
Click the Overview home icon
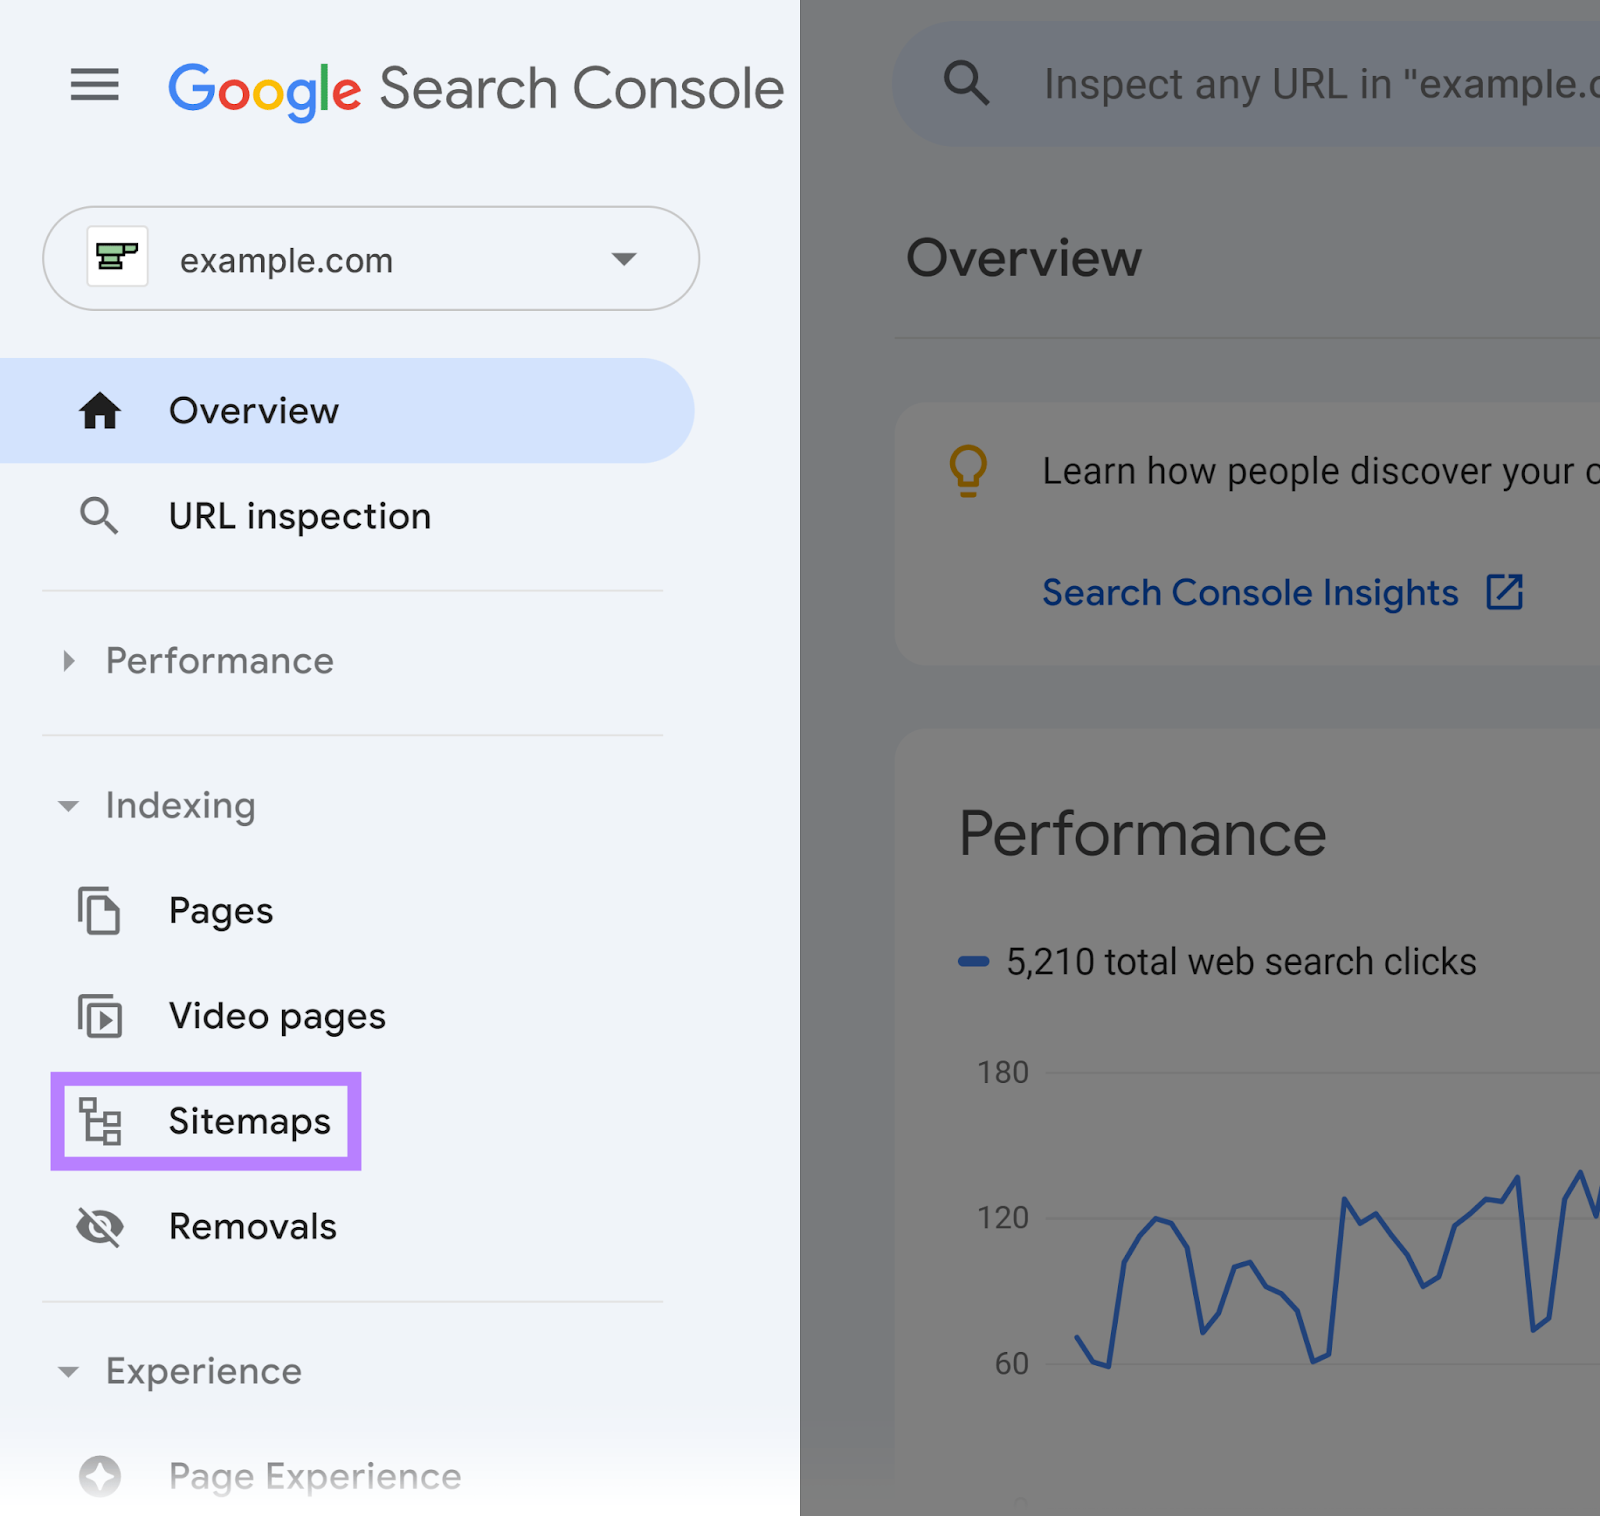(100, 410)
